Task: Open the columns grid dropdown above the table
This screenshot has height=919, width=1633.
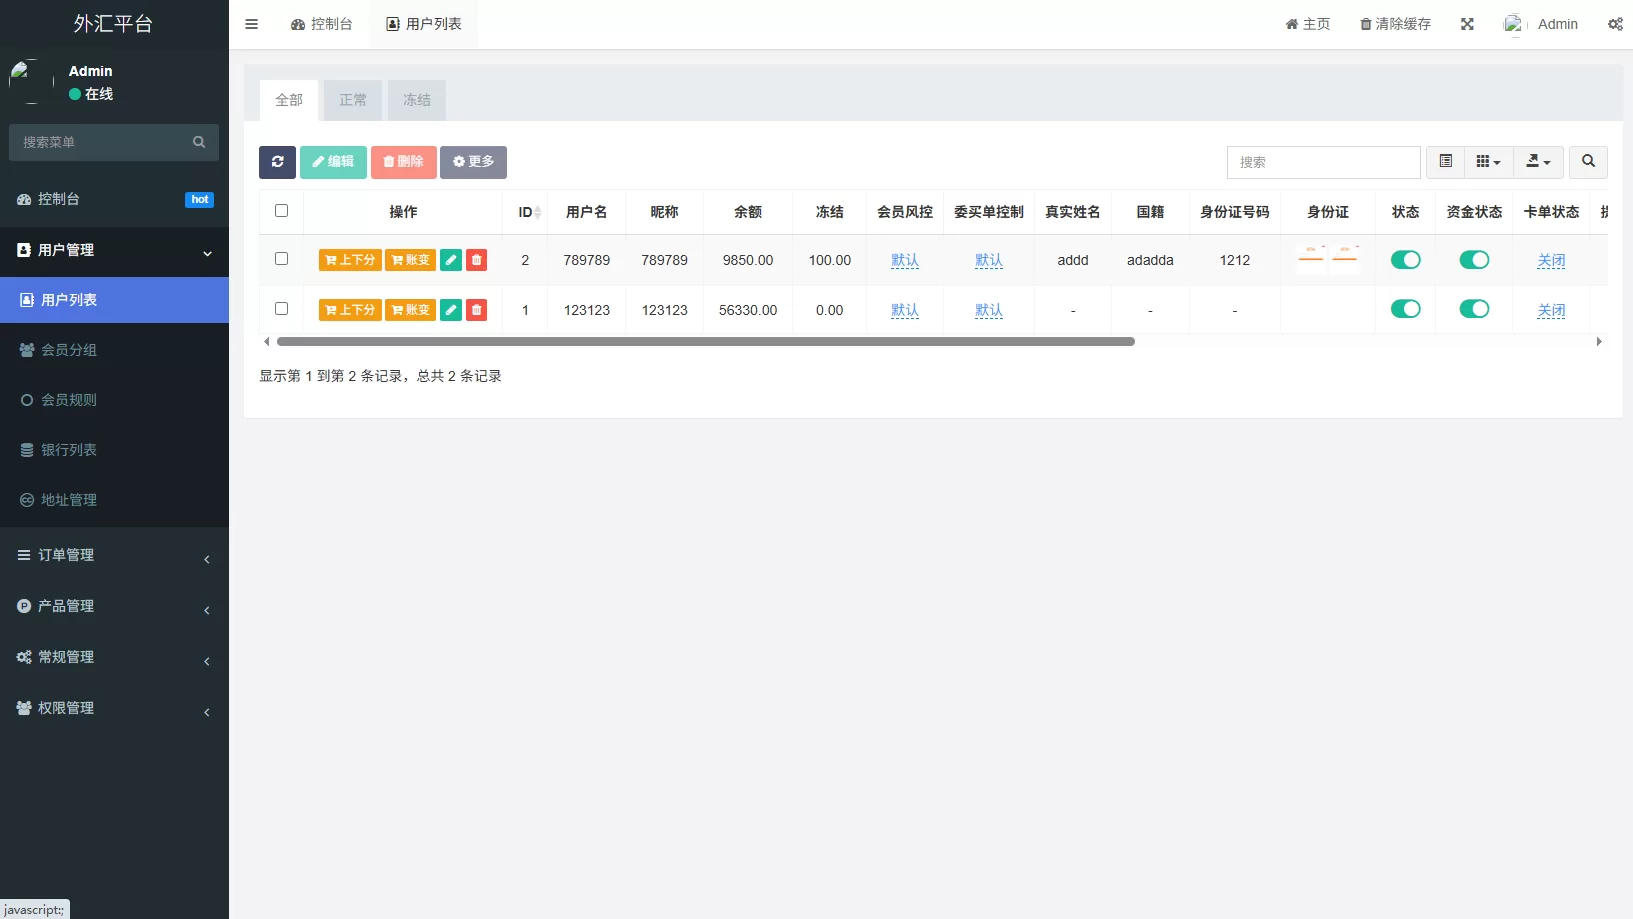Action: [1487, 161]
